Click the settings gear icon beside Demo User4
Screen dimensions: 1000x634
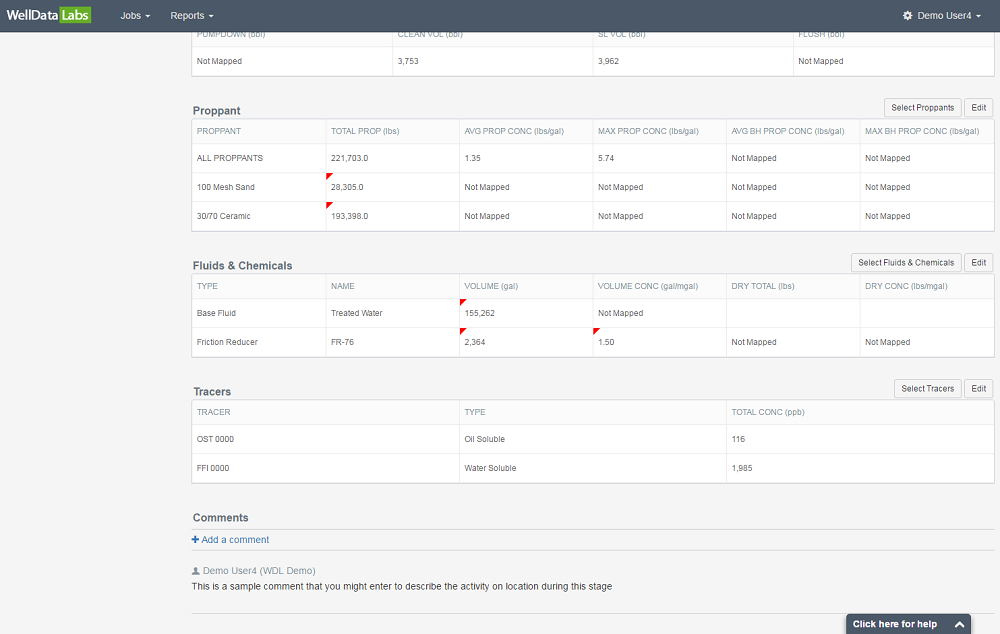pyautogui.click(x=908, y=15)
